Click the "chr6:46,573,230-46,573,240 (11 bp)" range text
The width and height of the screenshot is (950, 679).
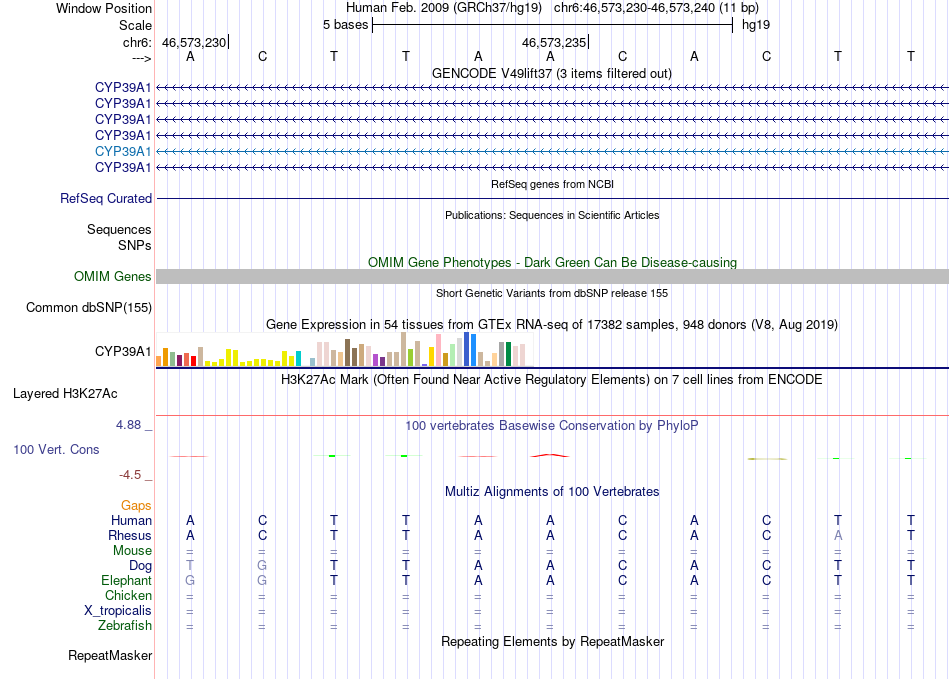tap(656, 8)
